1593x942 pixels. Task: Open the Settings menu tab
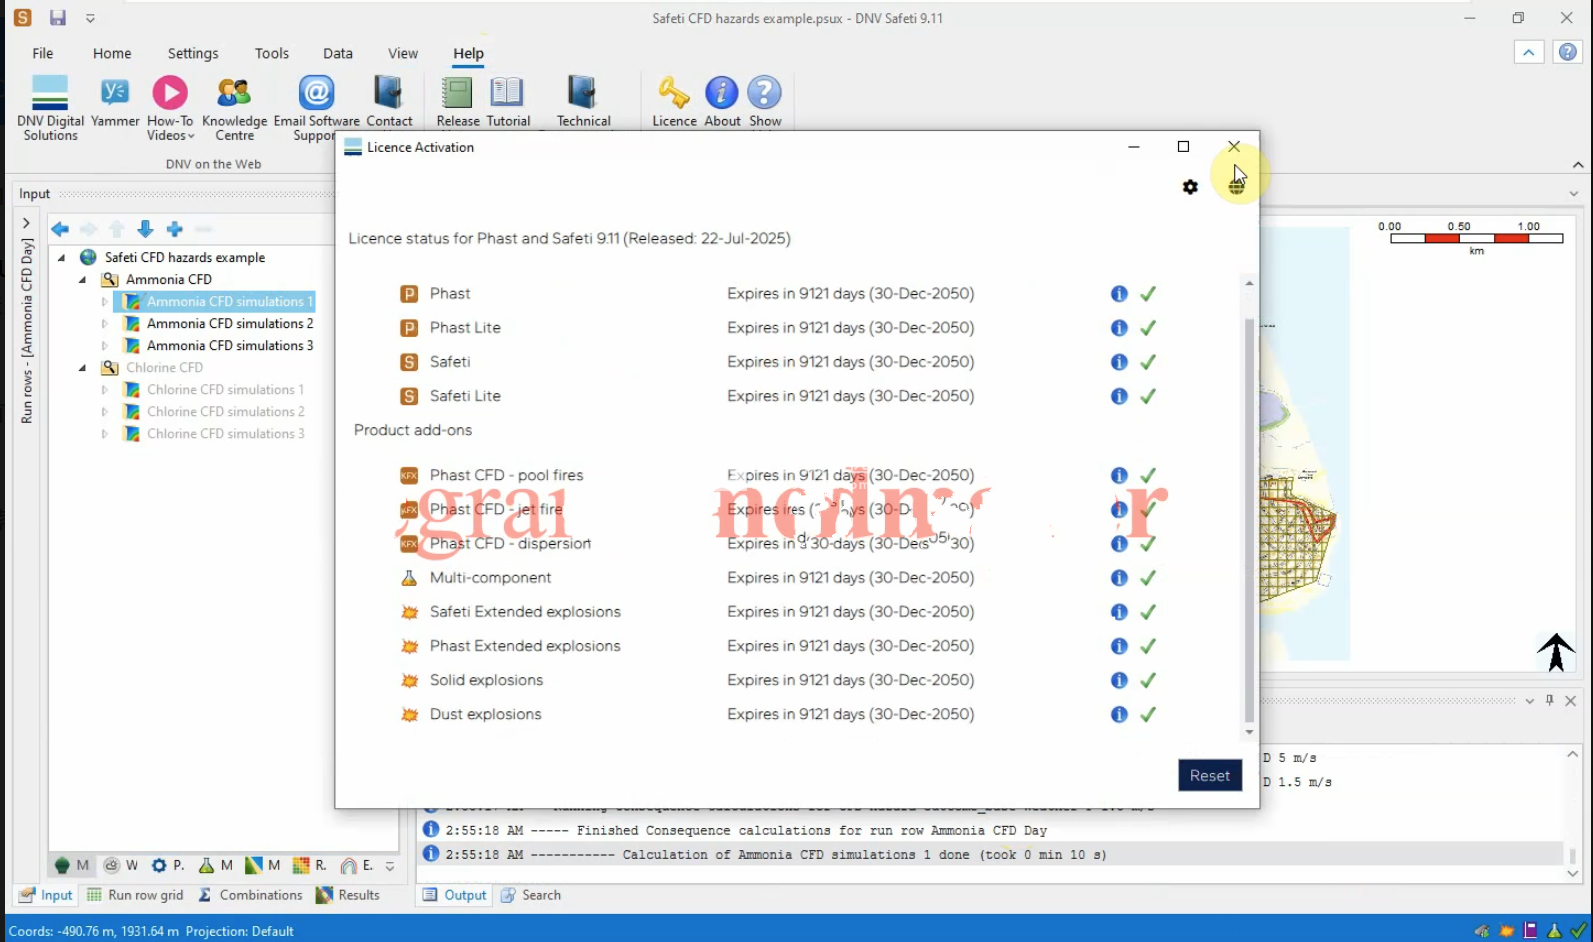point(192,53)
